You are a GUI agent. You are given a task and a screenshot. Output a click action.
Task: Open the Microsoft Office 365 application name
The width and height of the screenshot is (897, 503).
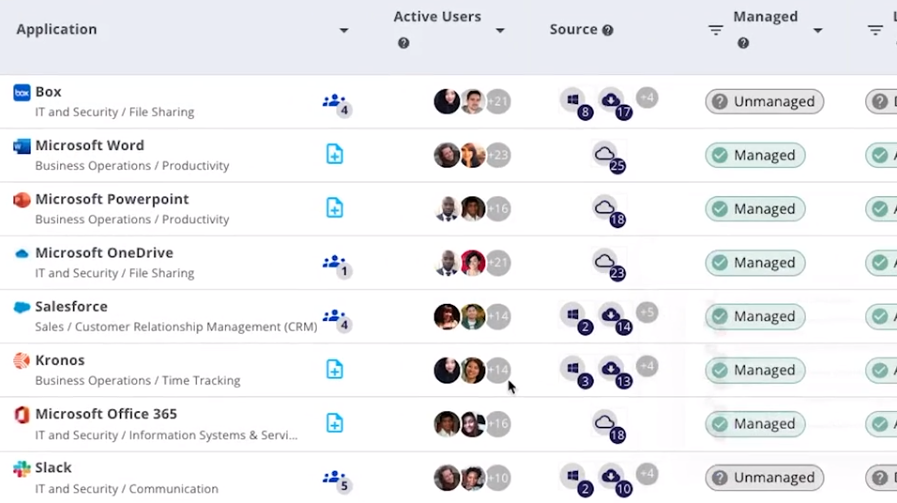pyautogui.click(x=106, y=414)
